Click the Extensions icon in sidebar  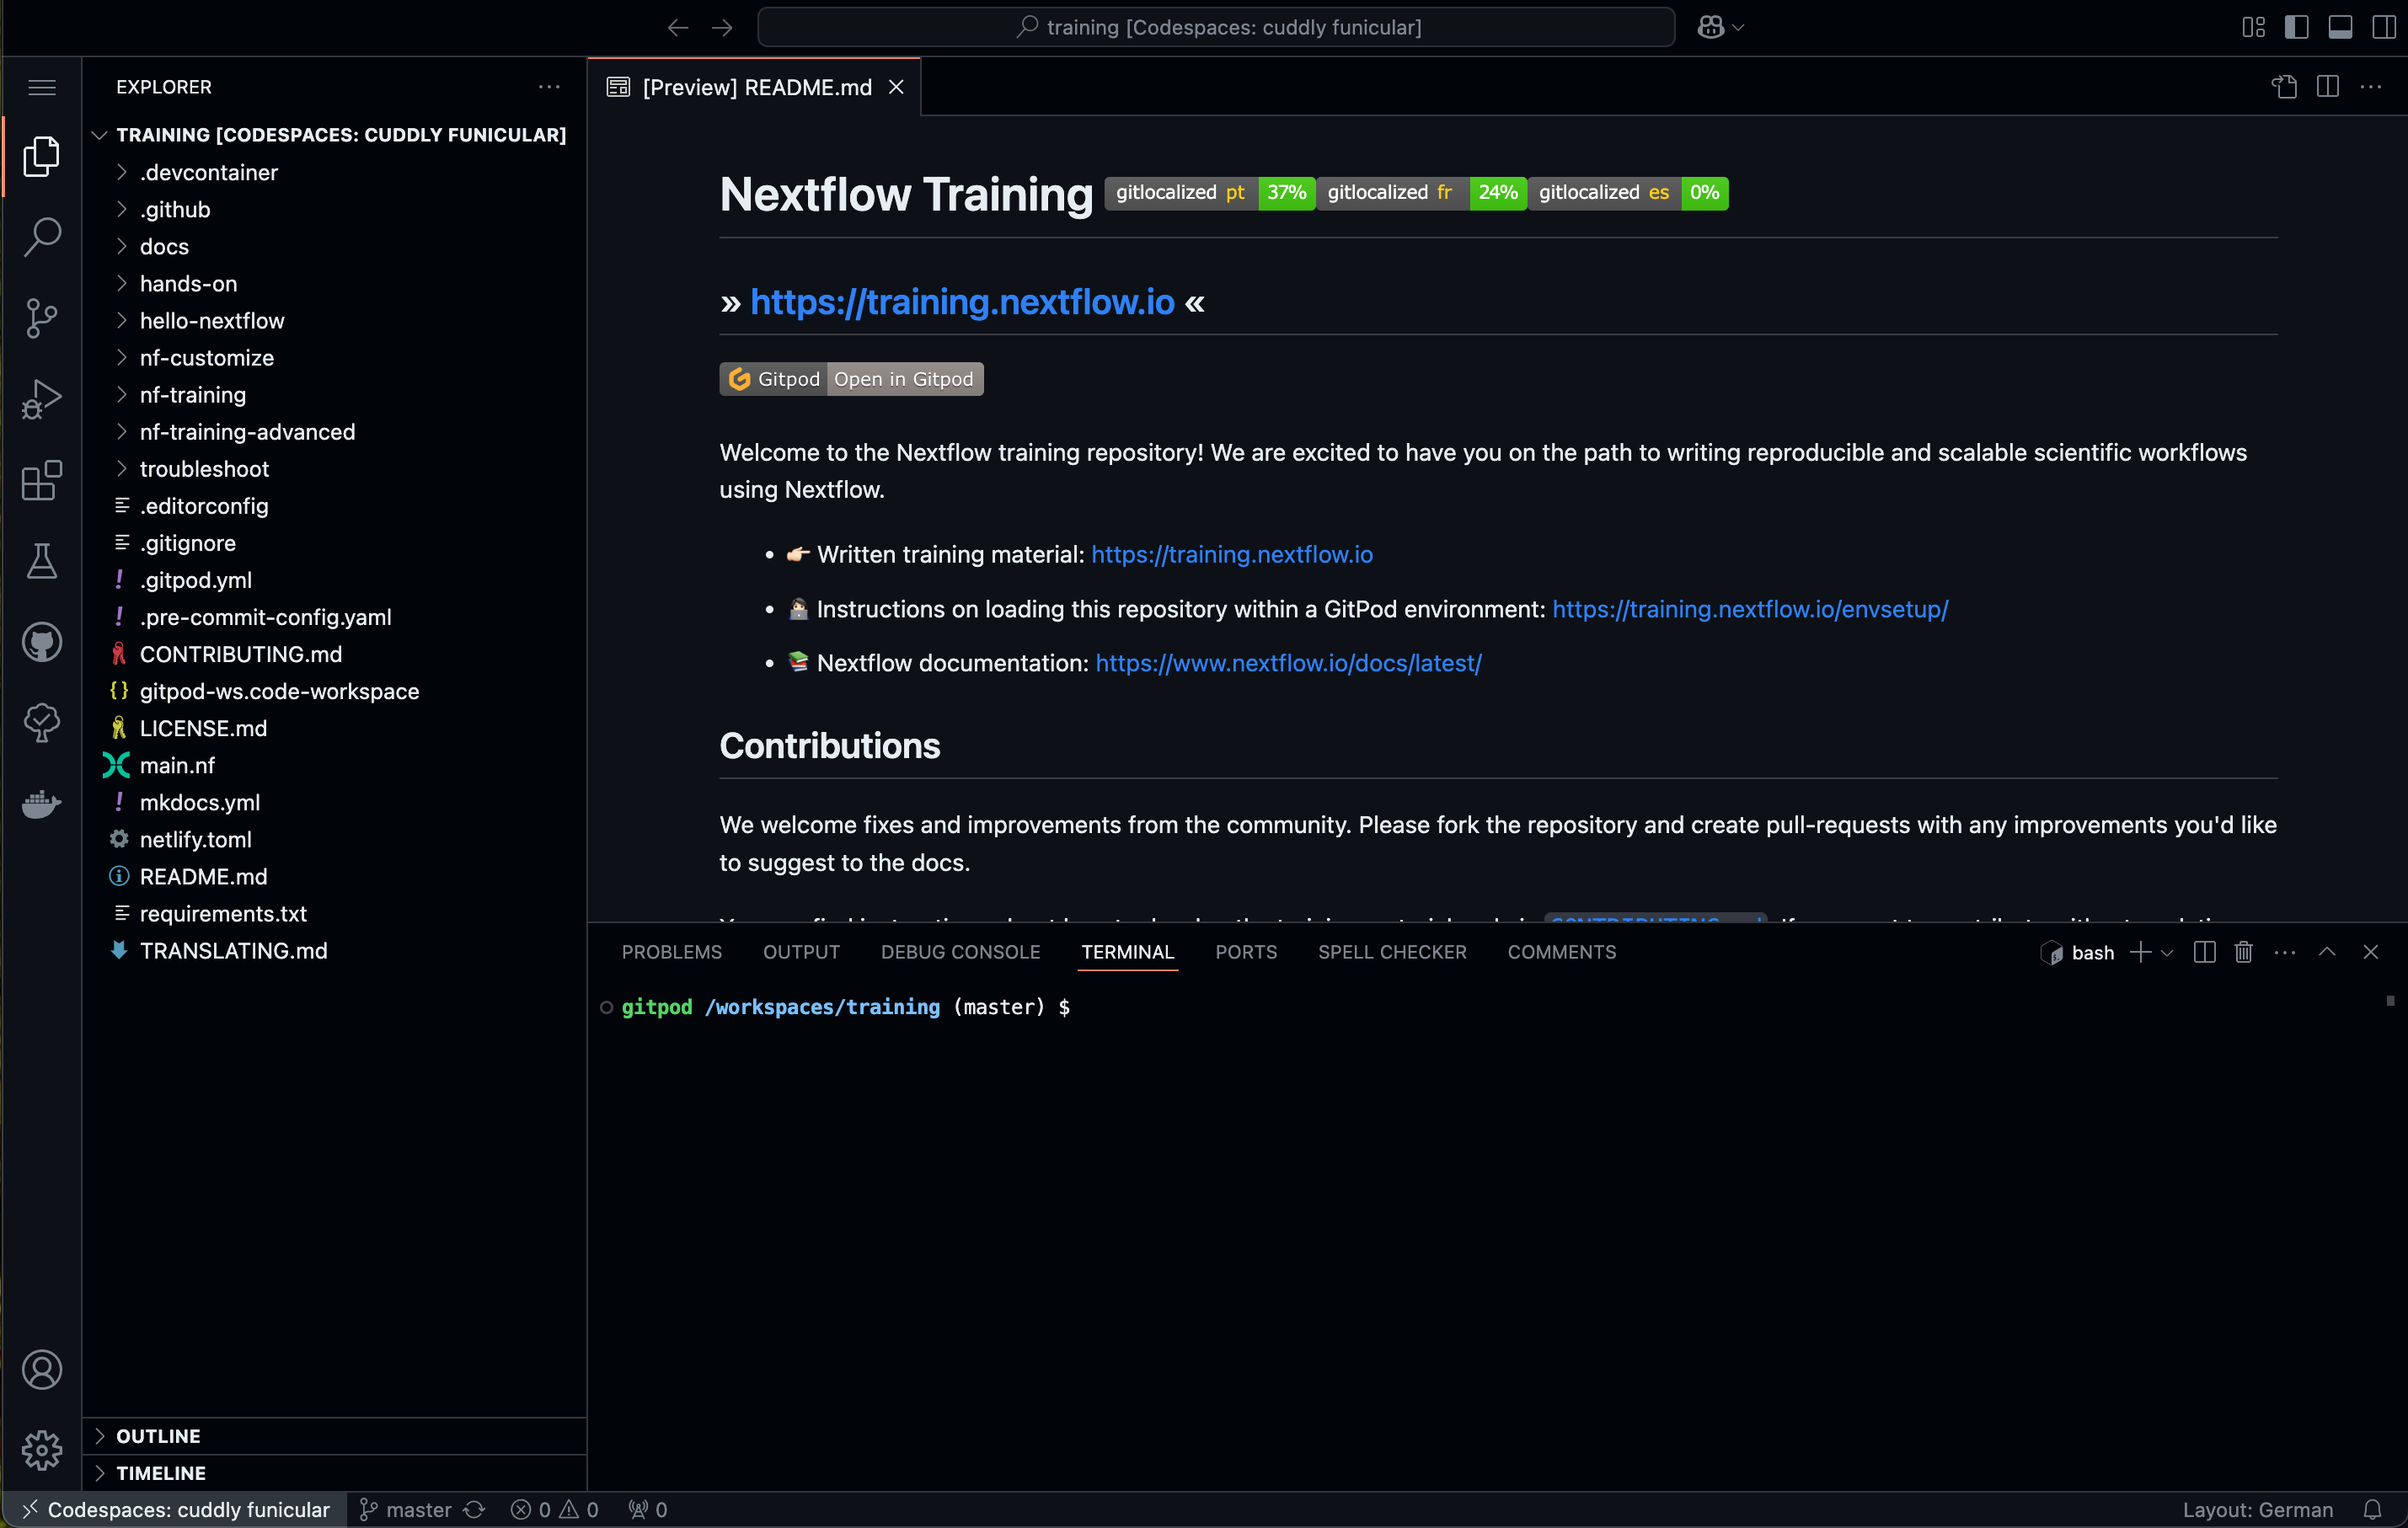coord(42,479)
